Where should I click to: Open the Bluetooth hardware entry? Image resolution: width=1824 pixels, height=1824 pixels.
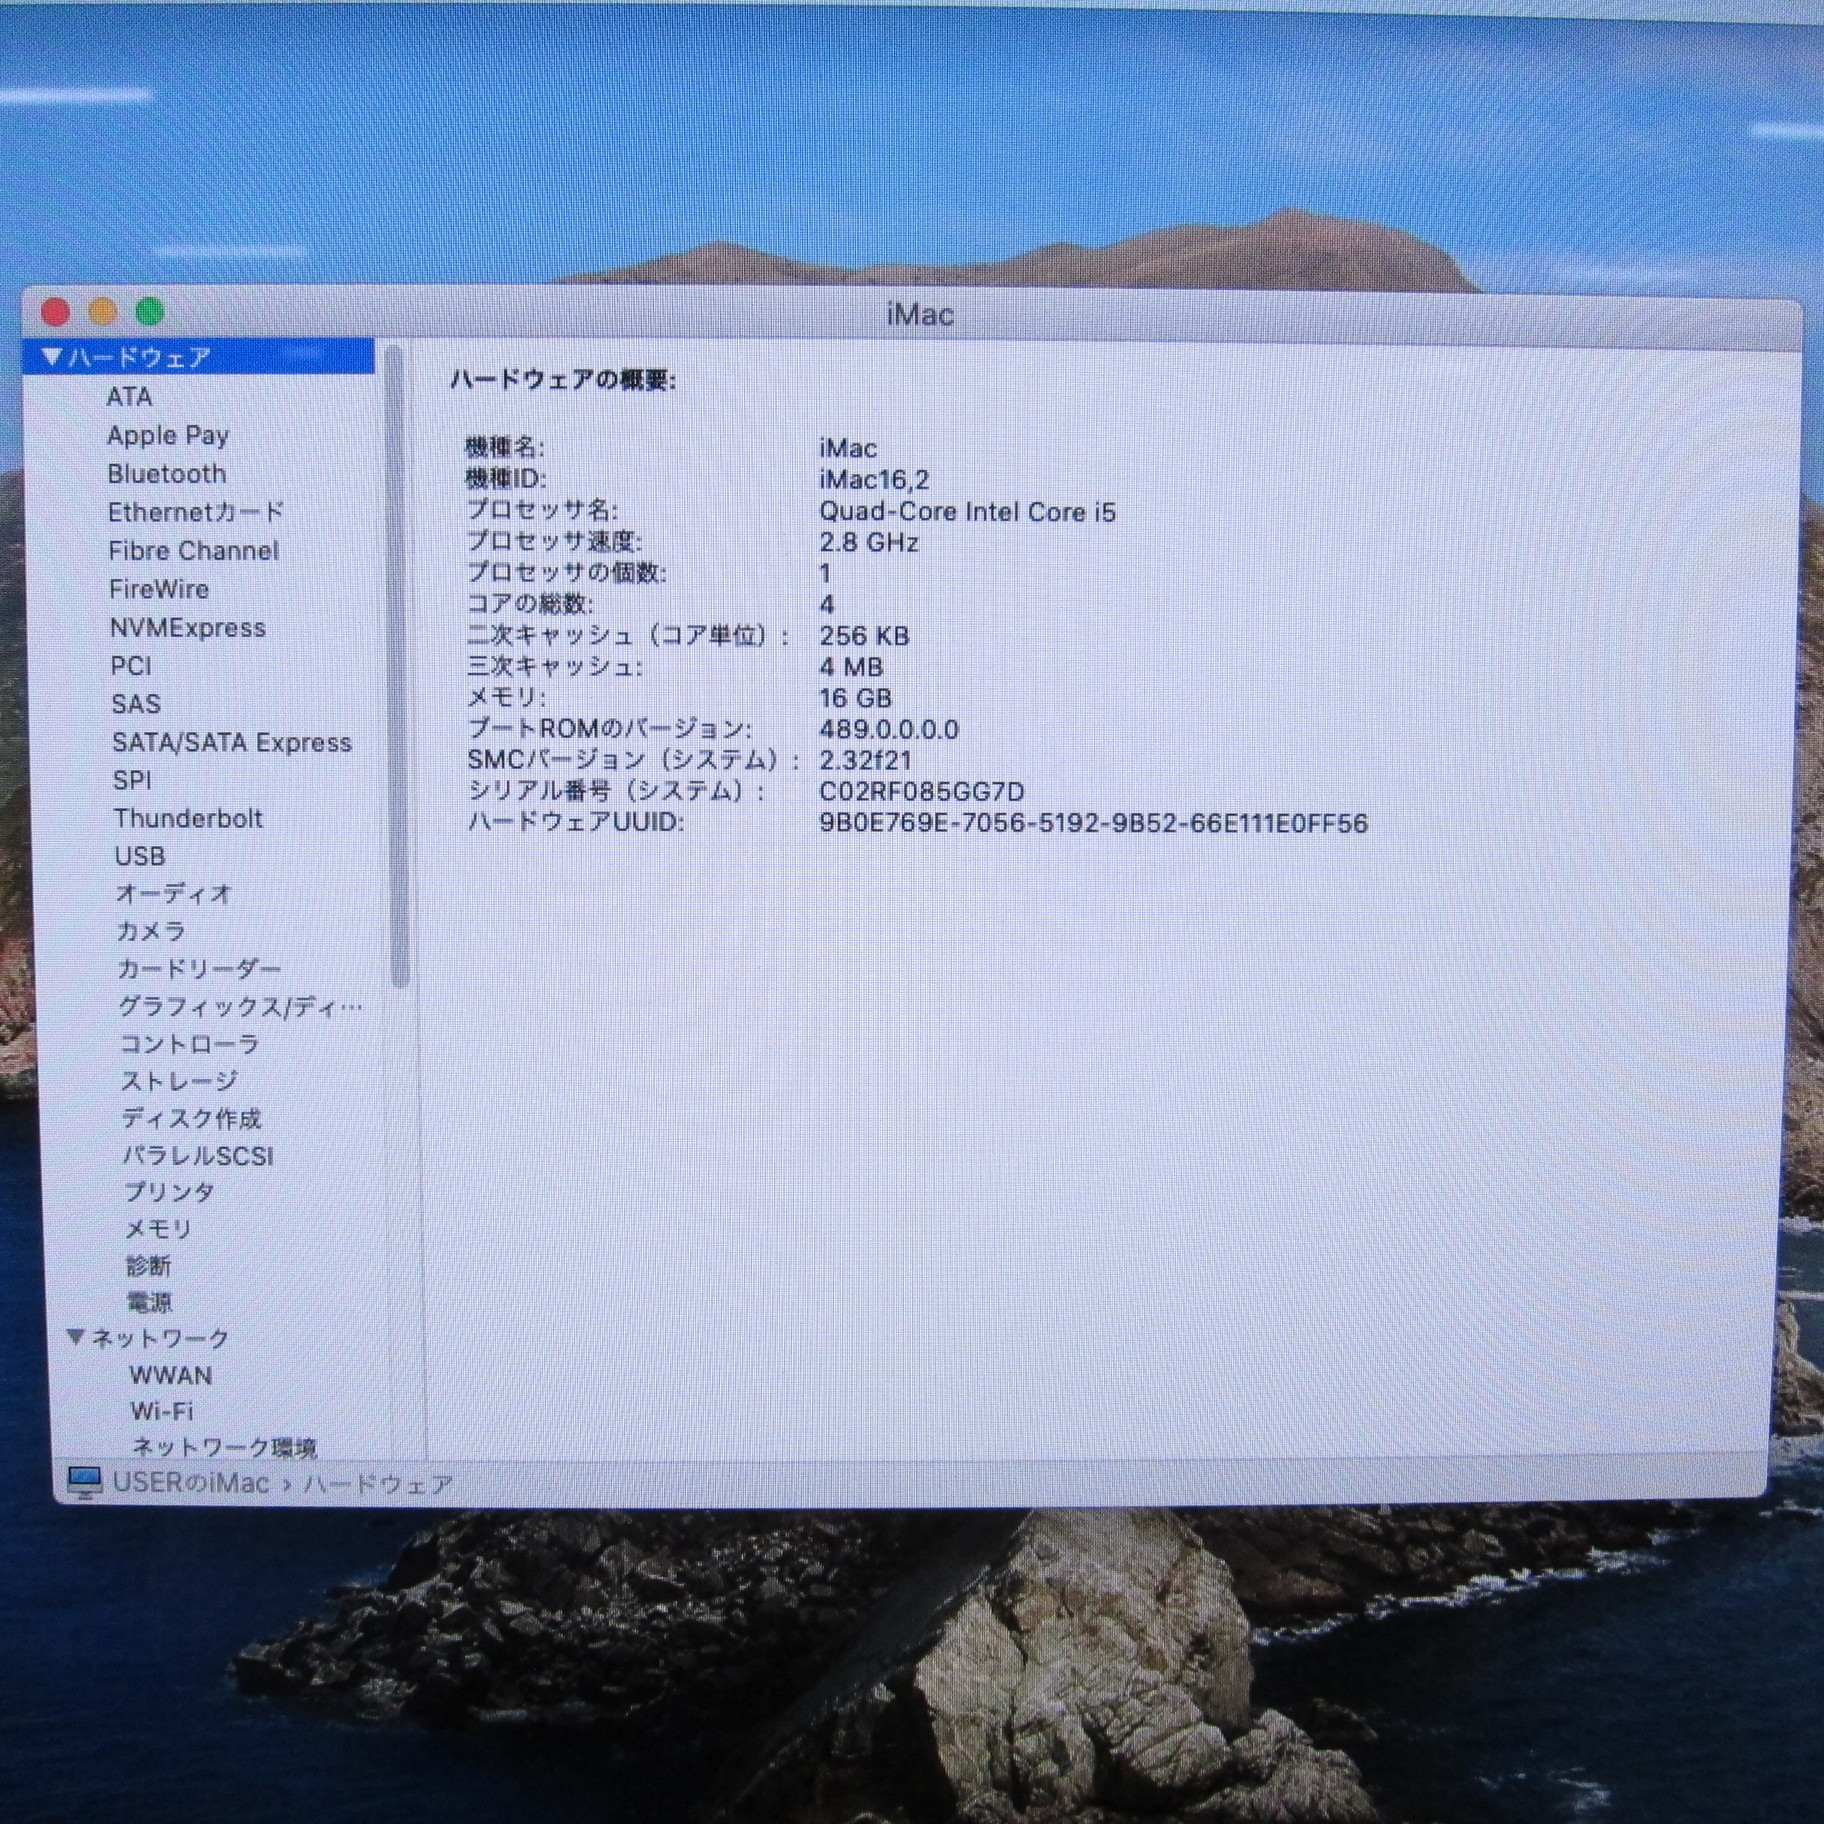[x=167, y=474]
